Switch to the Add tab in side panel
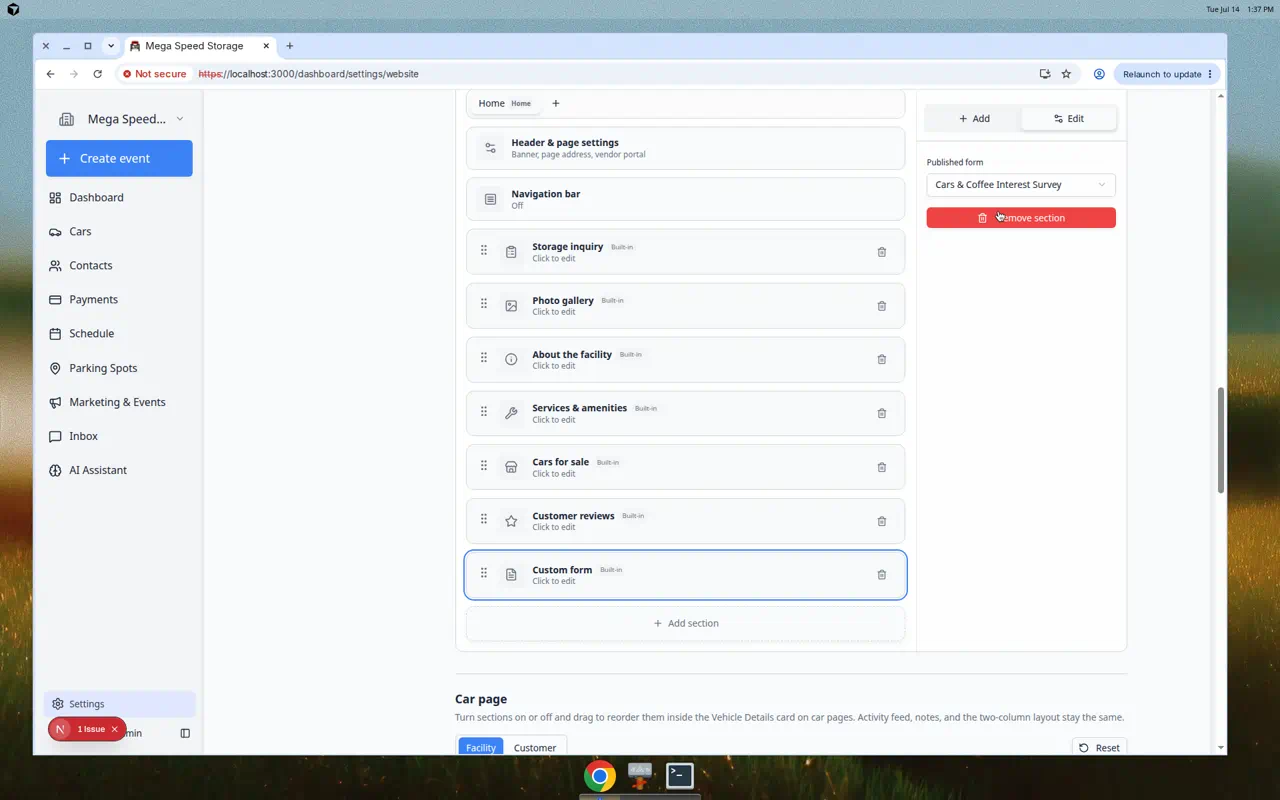Viewport: 1280px width, 800px height. click(974, 118)
